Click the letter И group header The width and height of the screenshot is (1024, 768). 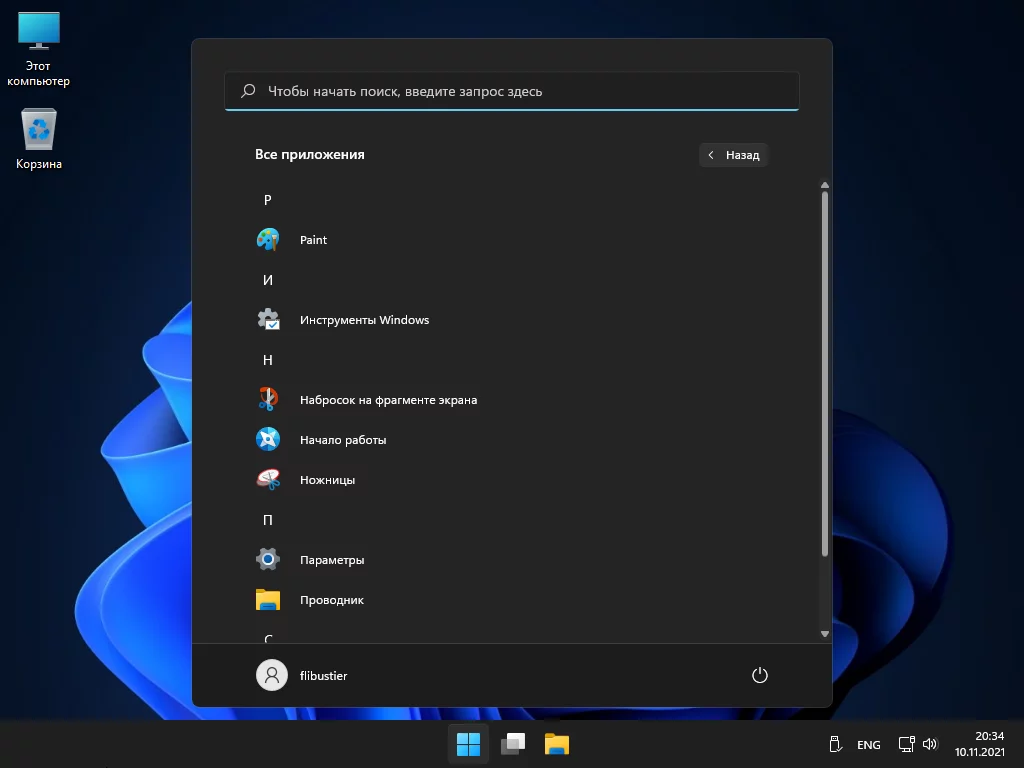click(x=267, y=280)
